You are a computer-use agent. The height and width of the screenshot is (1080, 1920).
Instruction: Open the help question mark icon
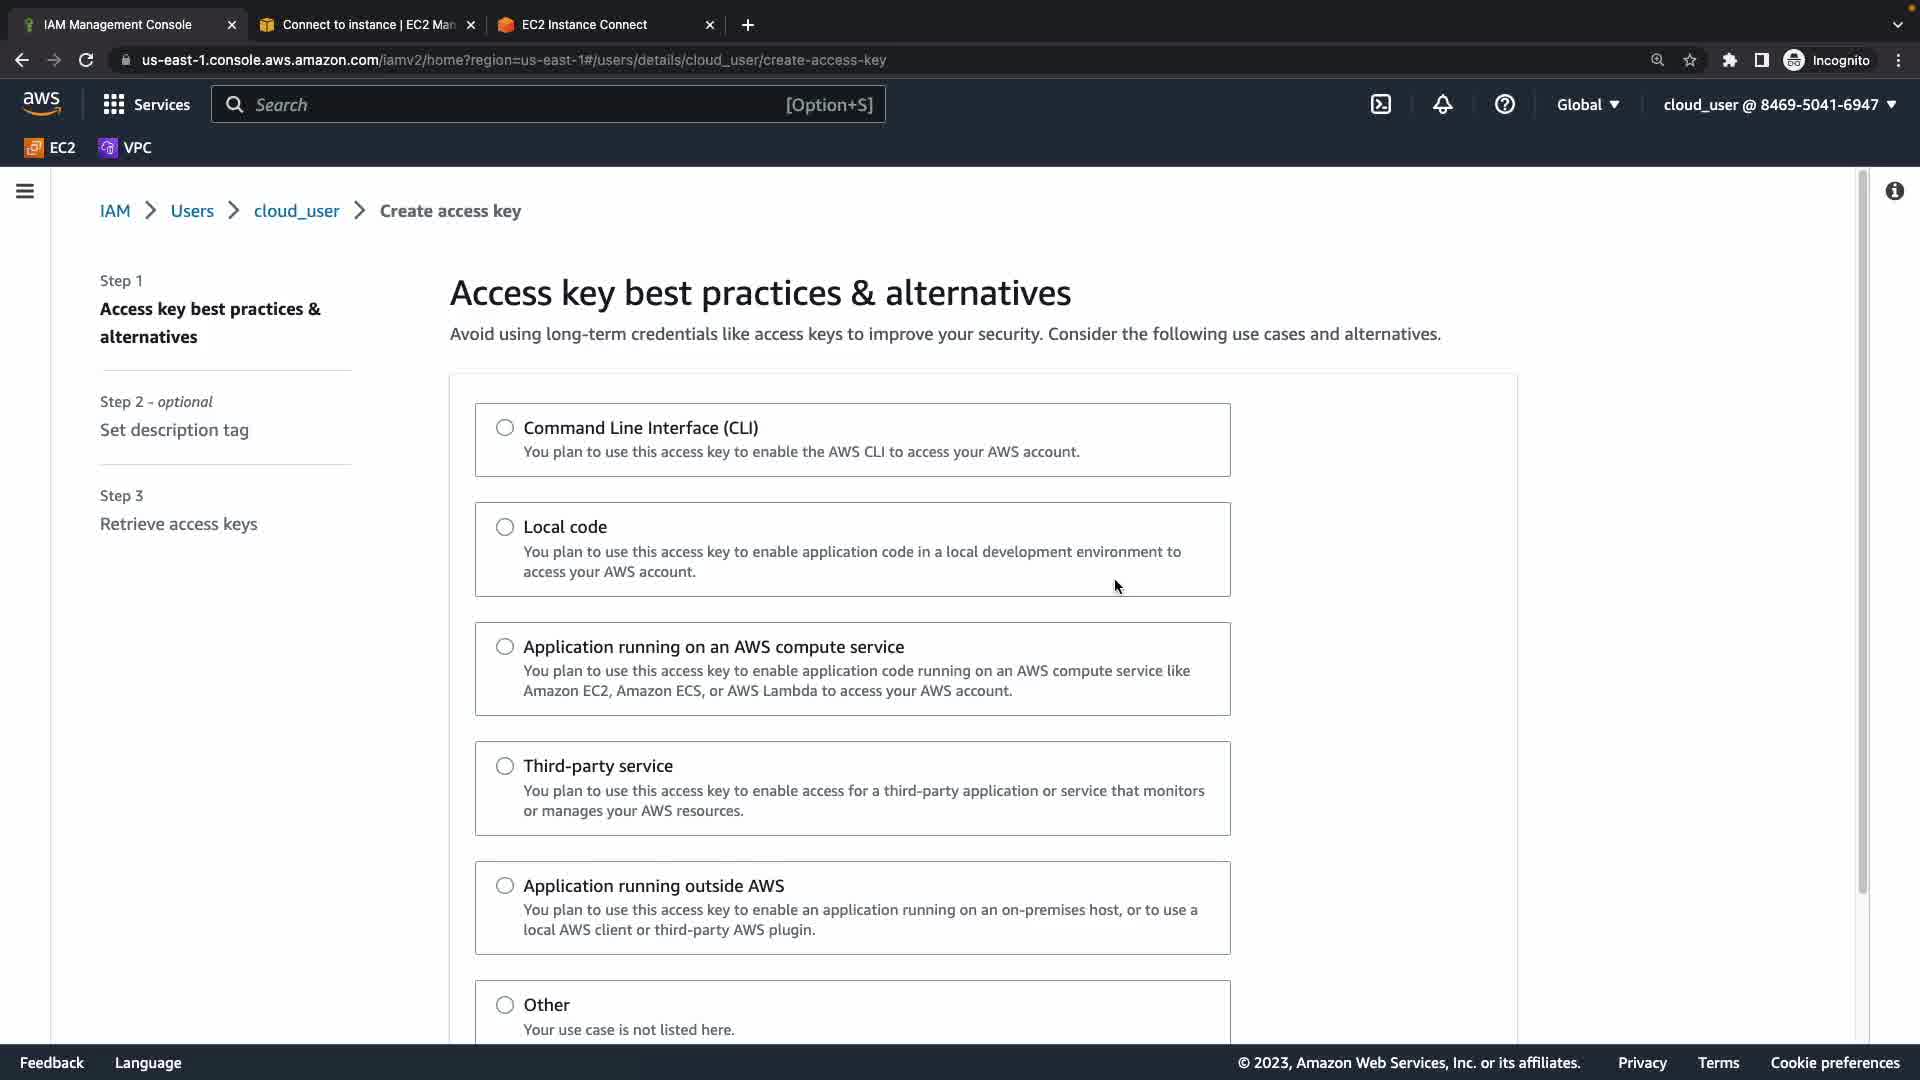[1504, 104]
